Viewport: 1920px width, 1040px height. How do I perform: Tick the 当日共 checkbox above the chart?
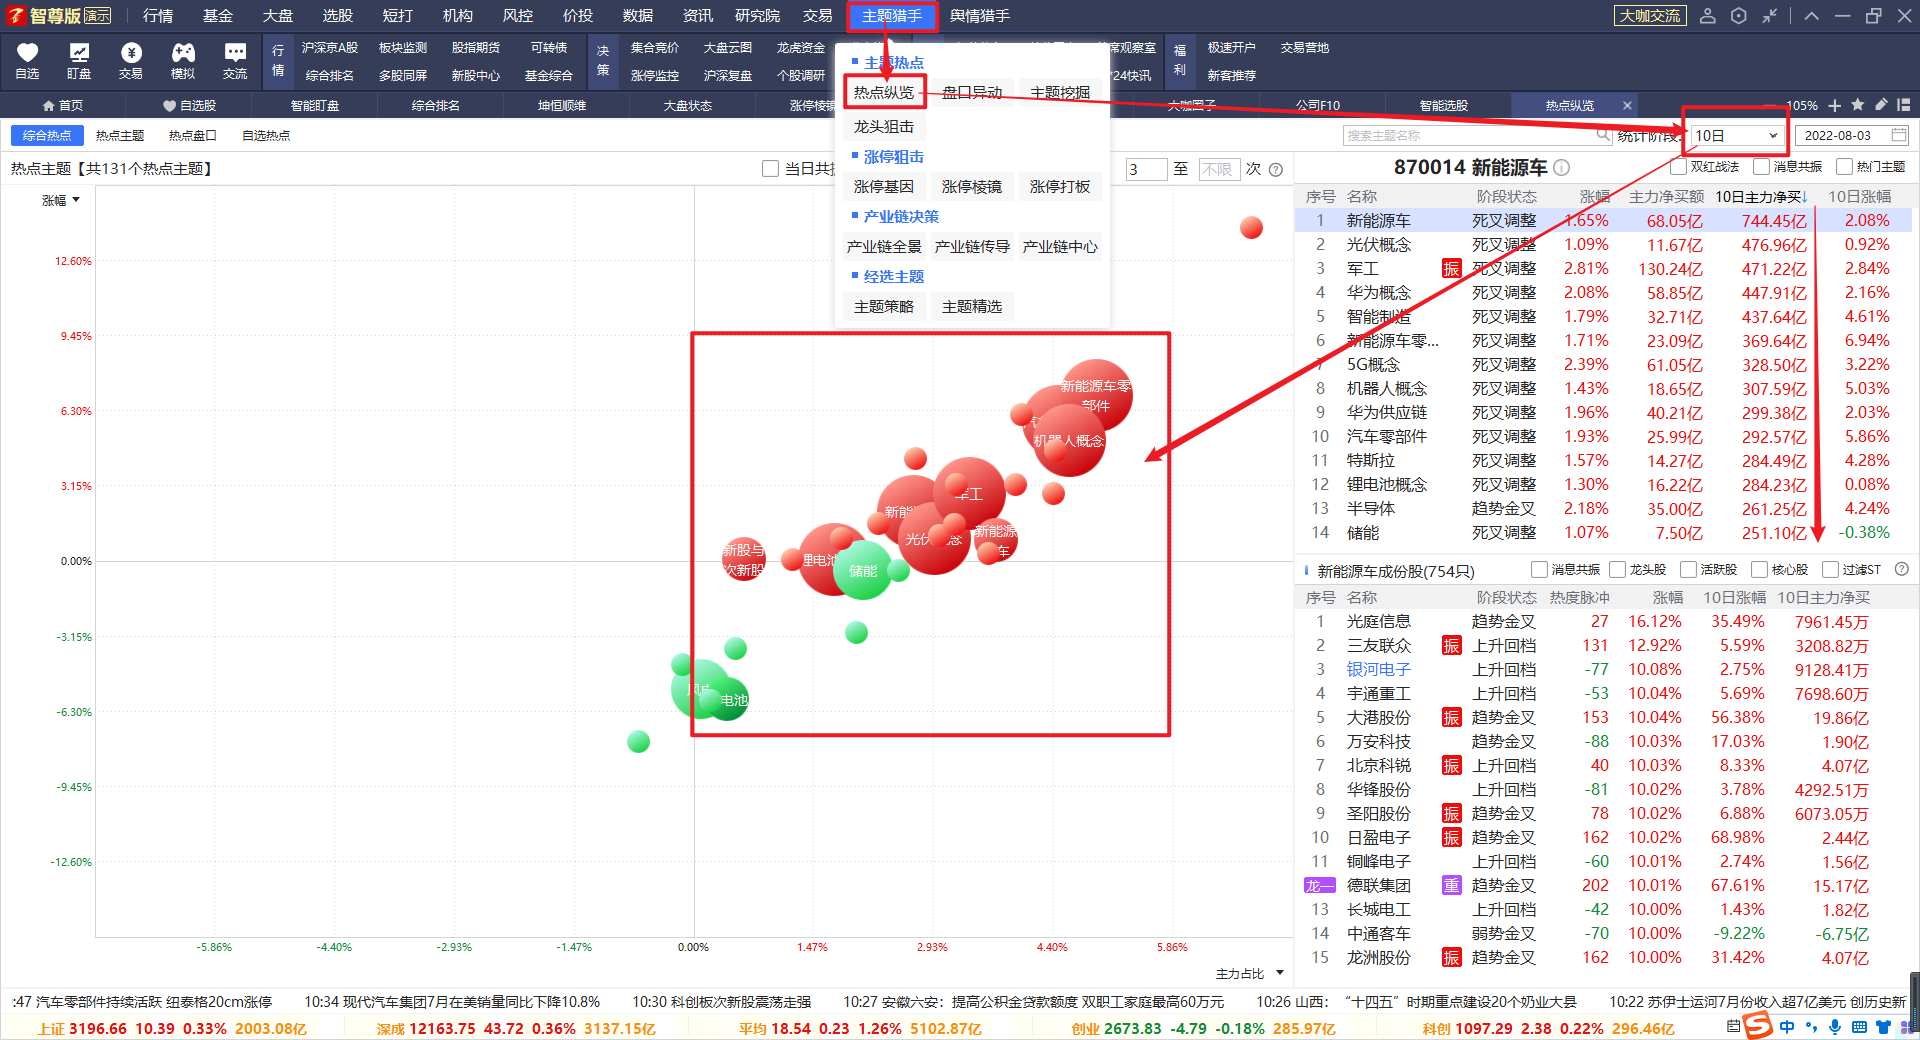[770, 169]
